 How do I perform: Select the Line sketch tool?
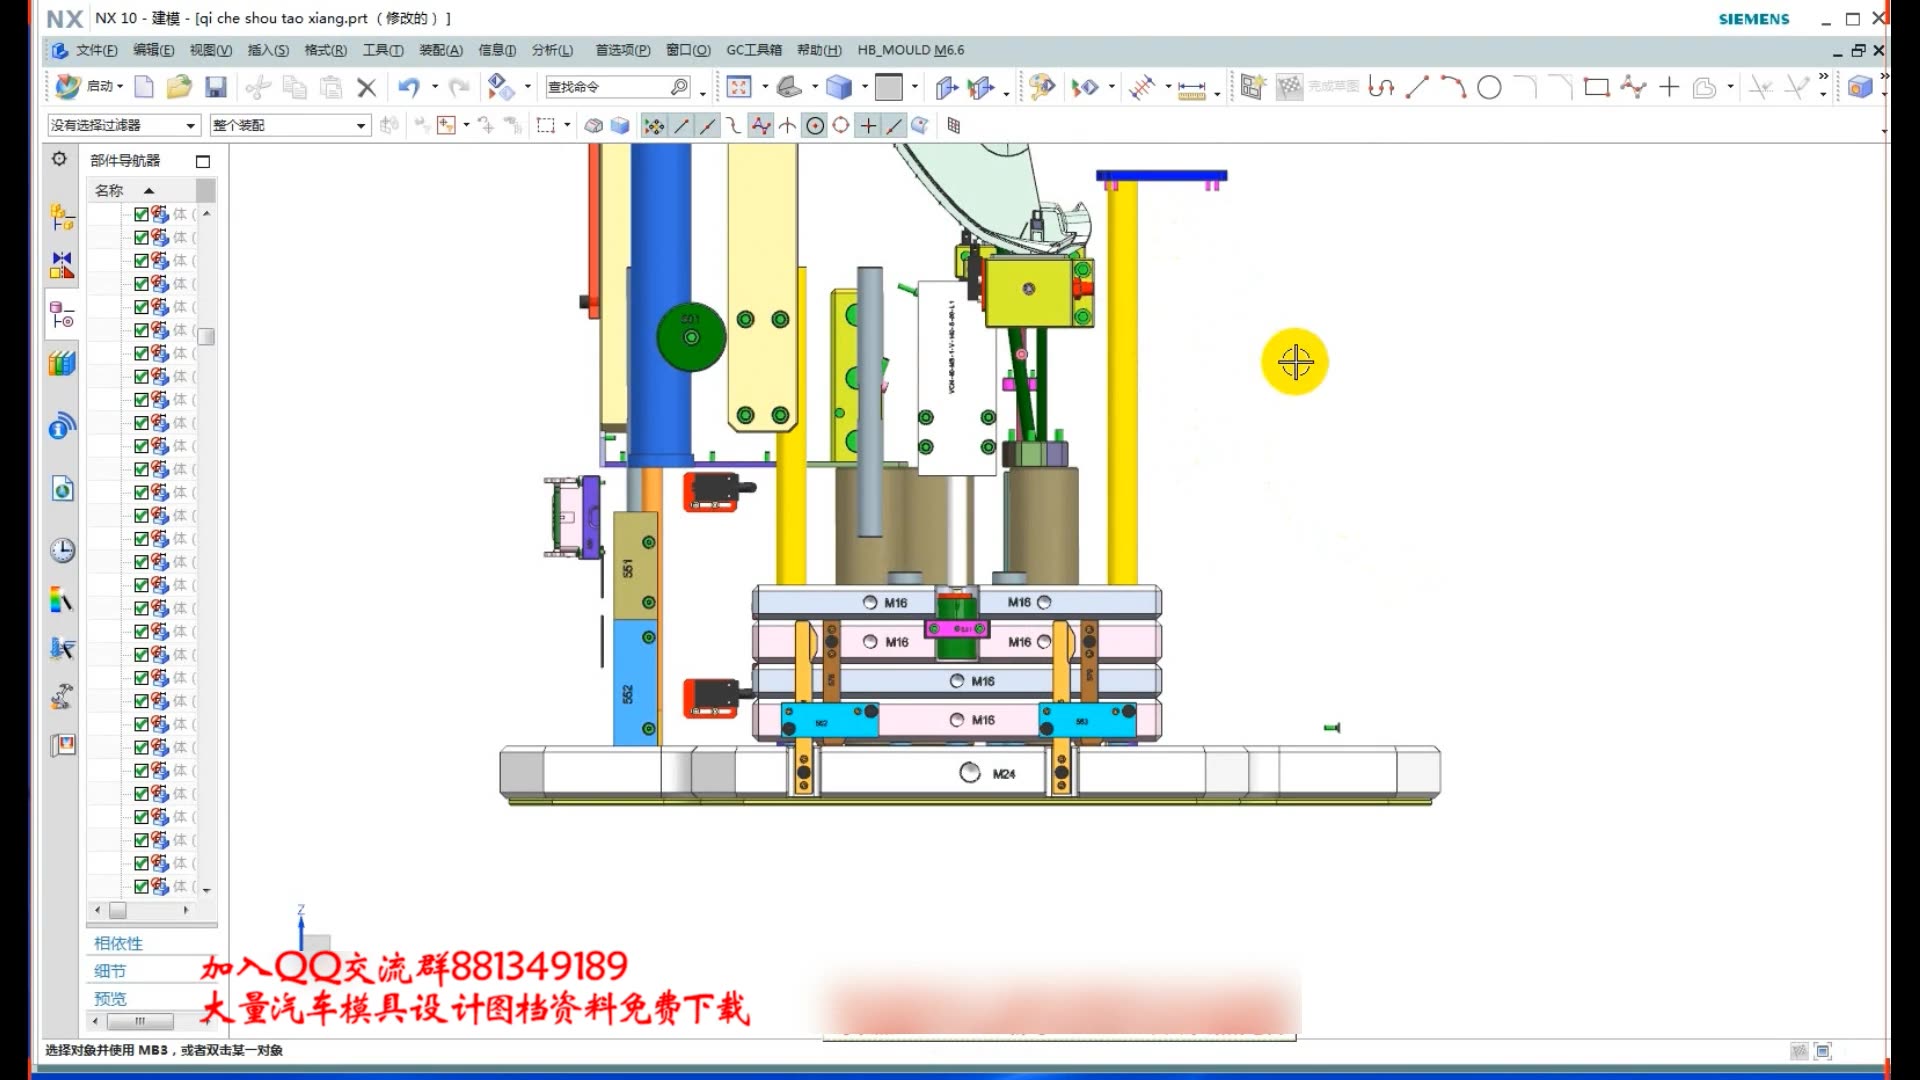coord(1416,88)
